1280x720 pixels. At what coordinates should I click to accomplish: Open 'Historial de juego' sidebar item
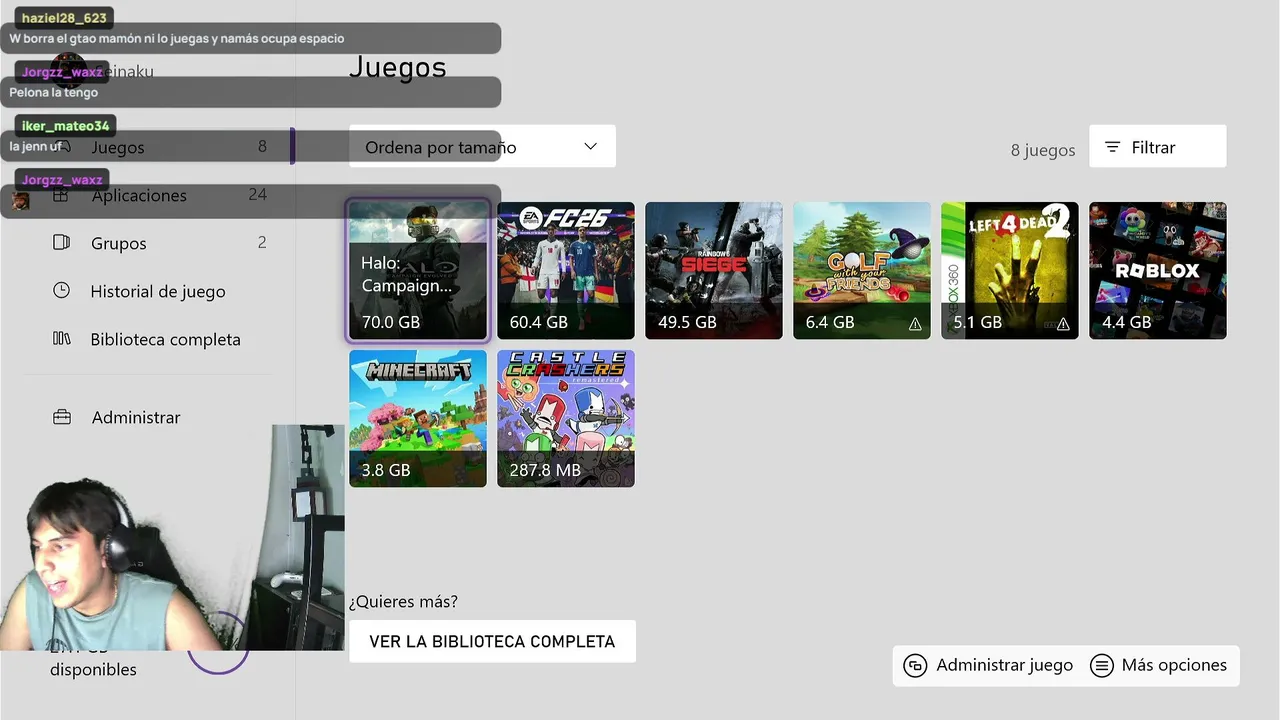click(x=160, y=291)
